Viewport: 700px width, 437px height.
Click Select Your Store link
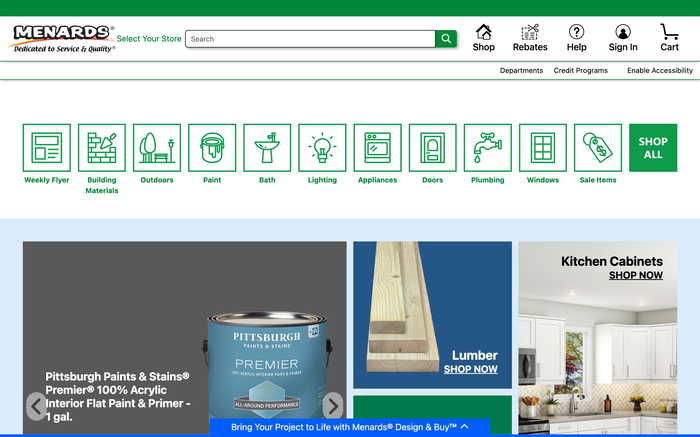[x=149, y=39]
